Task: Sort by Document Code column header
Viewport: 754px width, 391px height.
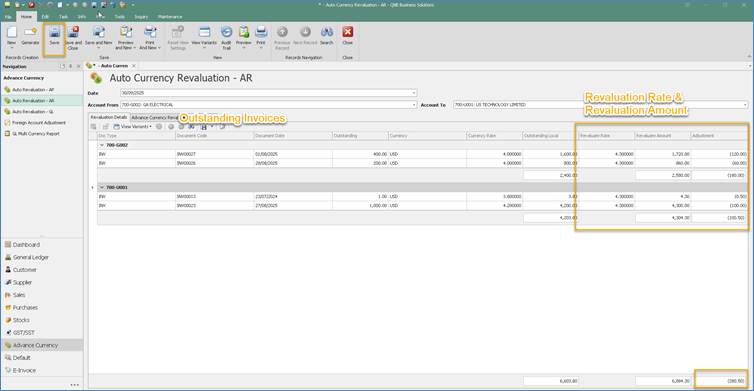Action: [x=214, y=136]
